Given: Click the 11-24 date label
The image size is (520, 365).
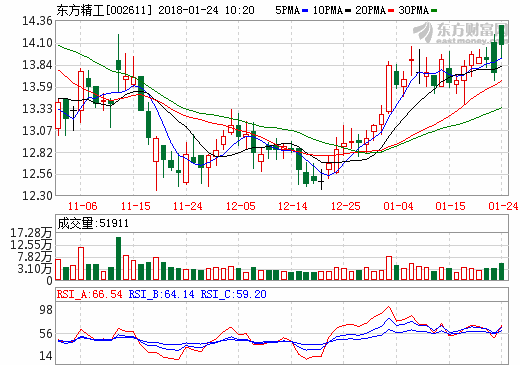Looking at the screenshot, I should 188,206.
